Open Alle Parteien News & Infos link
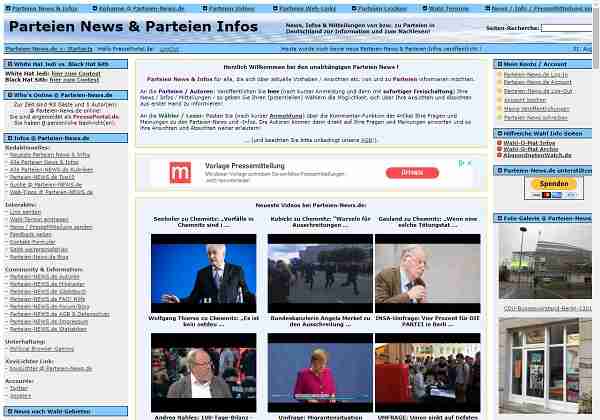 (44, 162)
